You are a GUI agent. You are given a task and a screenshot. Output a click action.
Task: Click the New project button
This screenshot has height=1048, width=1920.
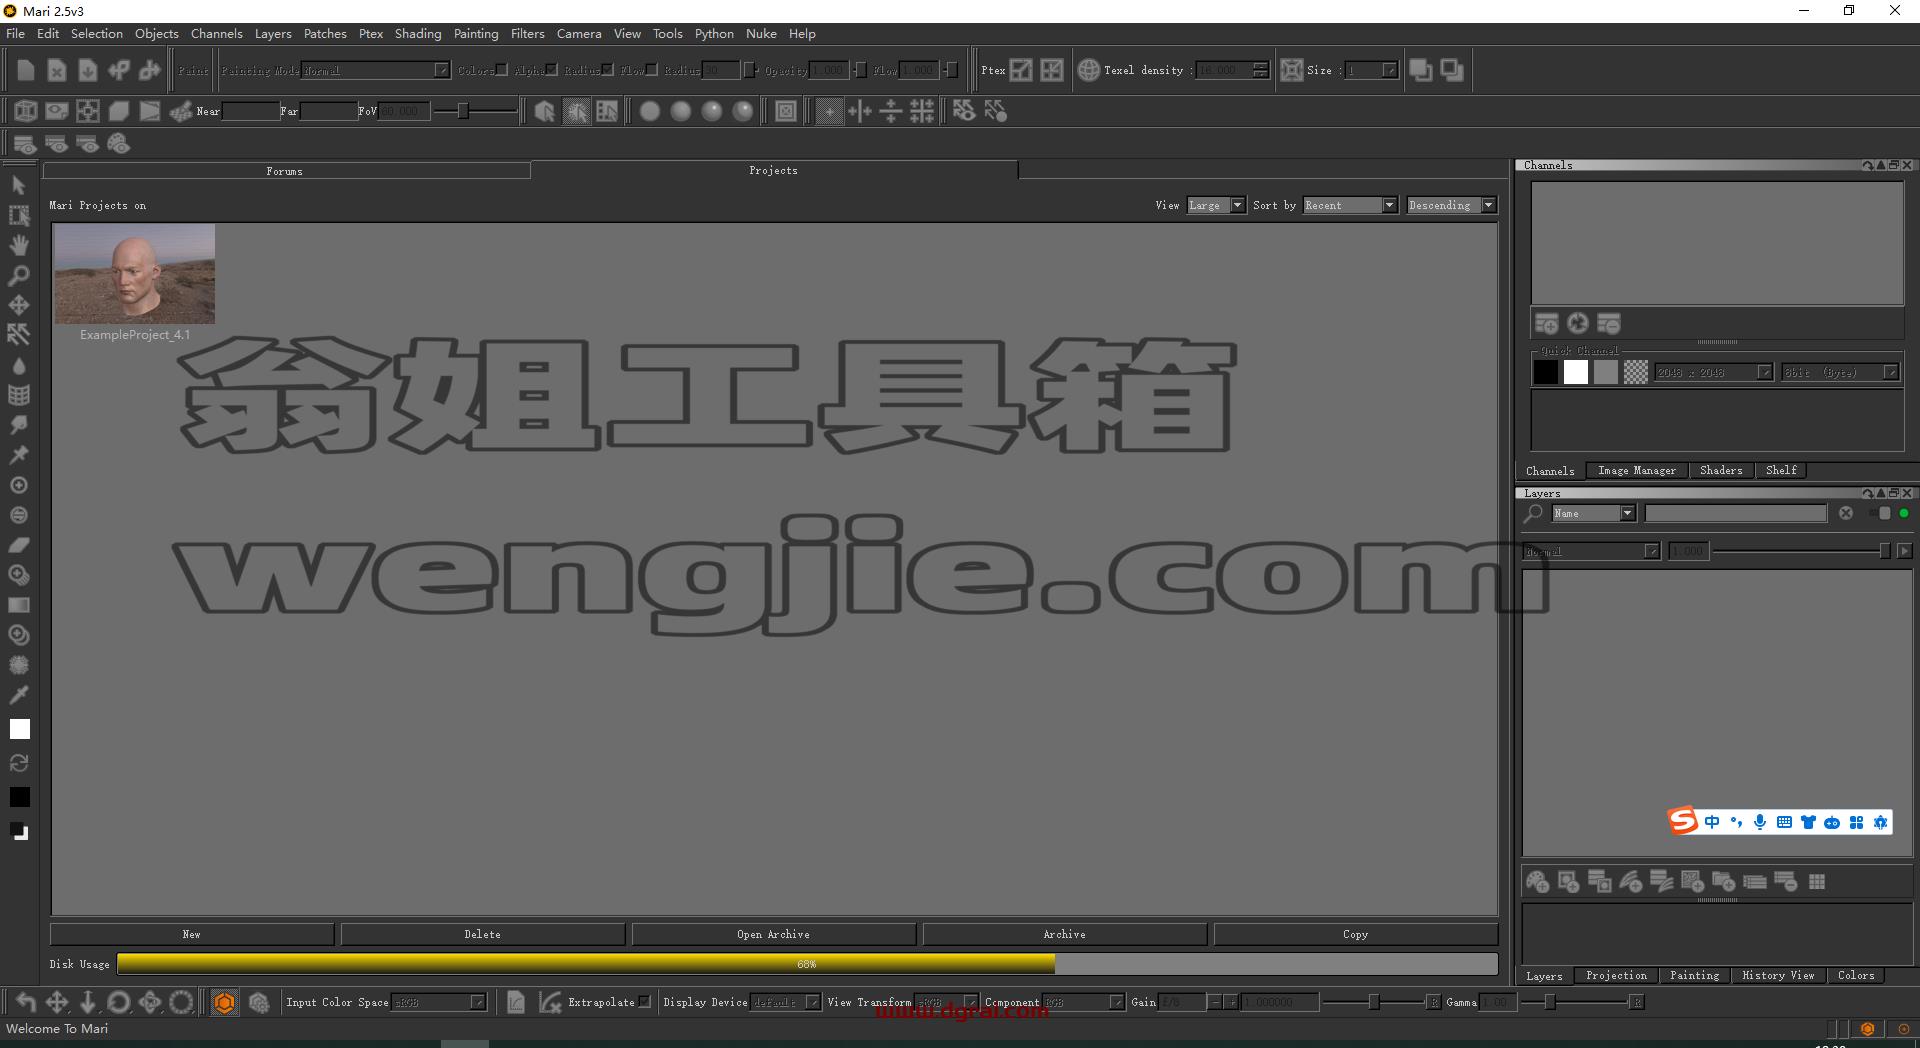tap(192, 934)
